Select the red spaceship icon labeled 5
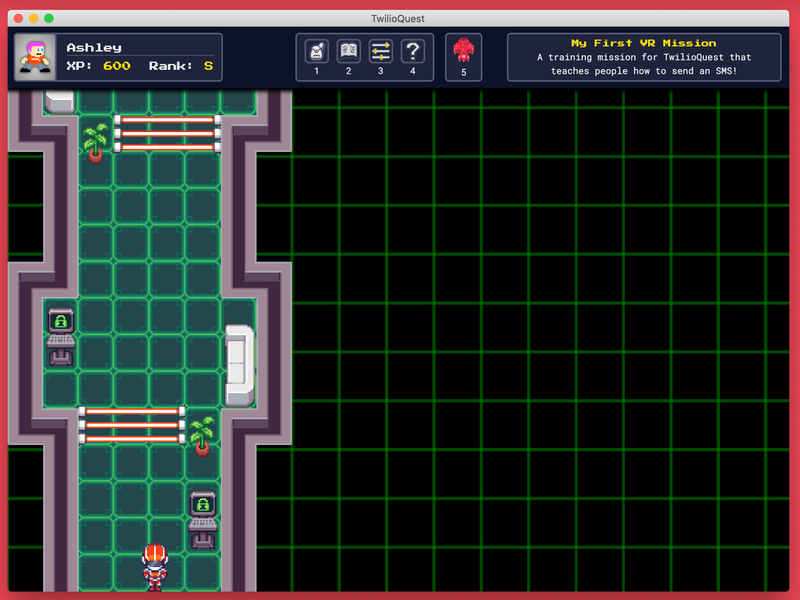The height and width of the screenshot is (600, 800). tap(463, 52)
